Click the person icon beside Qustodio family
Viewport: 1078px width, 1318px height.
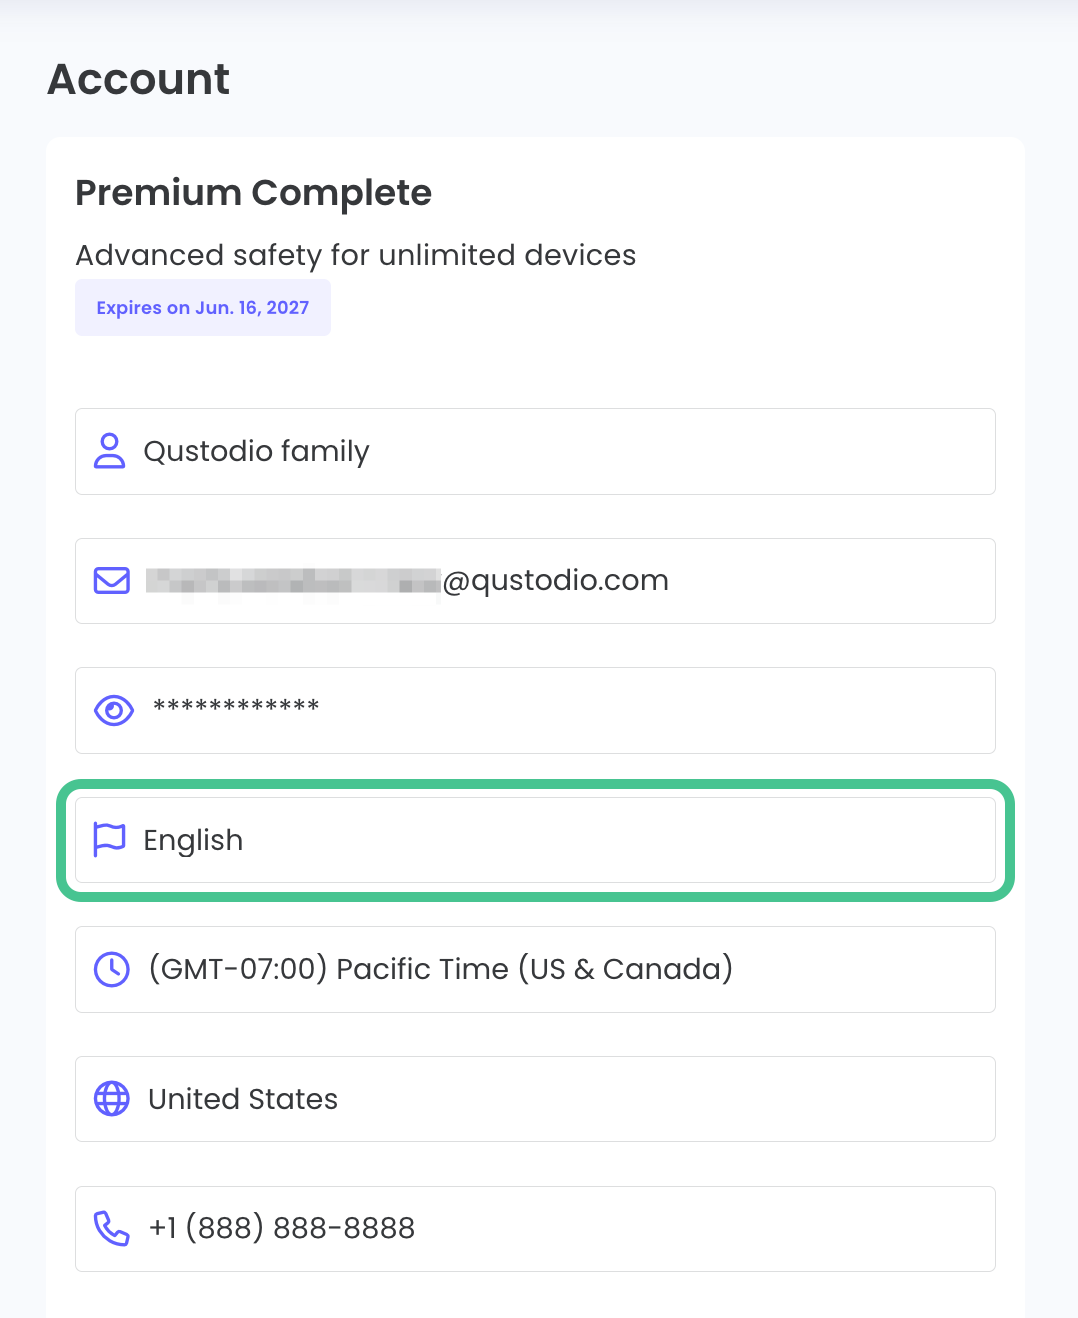coord(111,451)
